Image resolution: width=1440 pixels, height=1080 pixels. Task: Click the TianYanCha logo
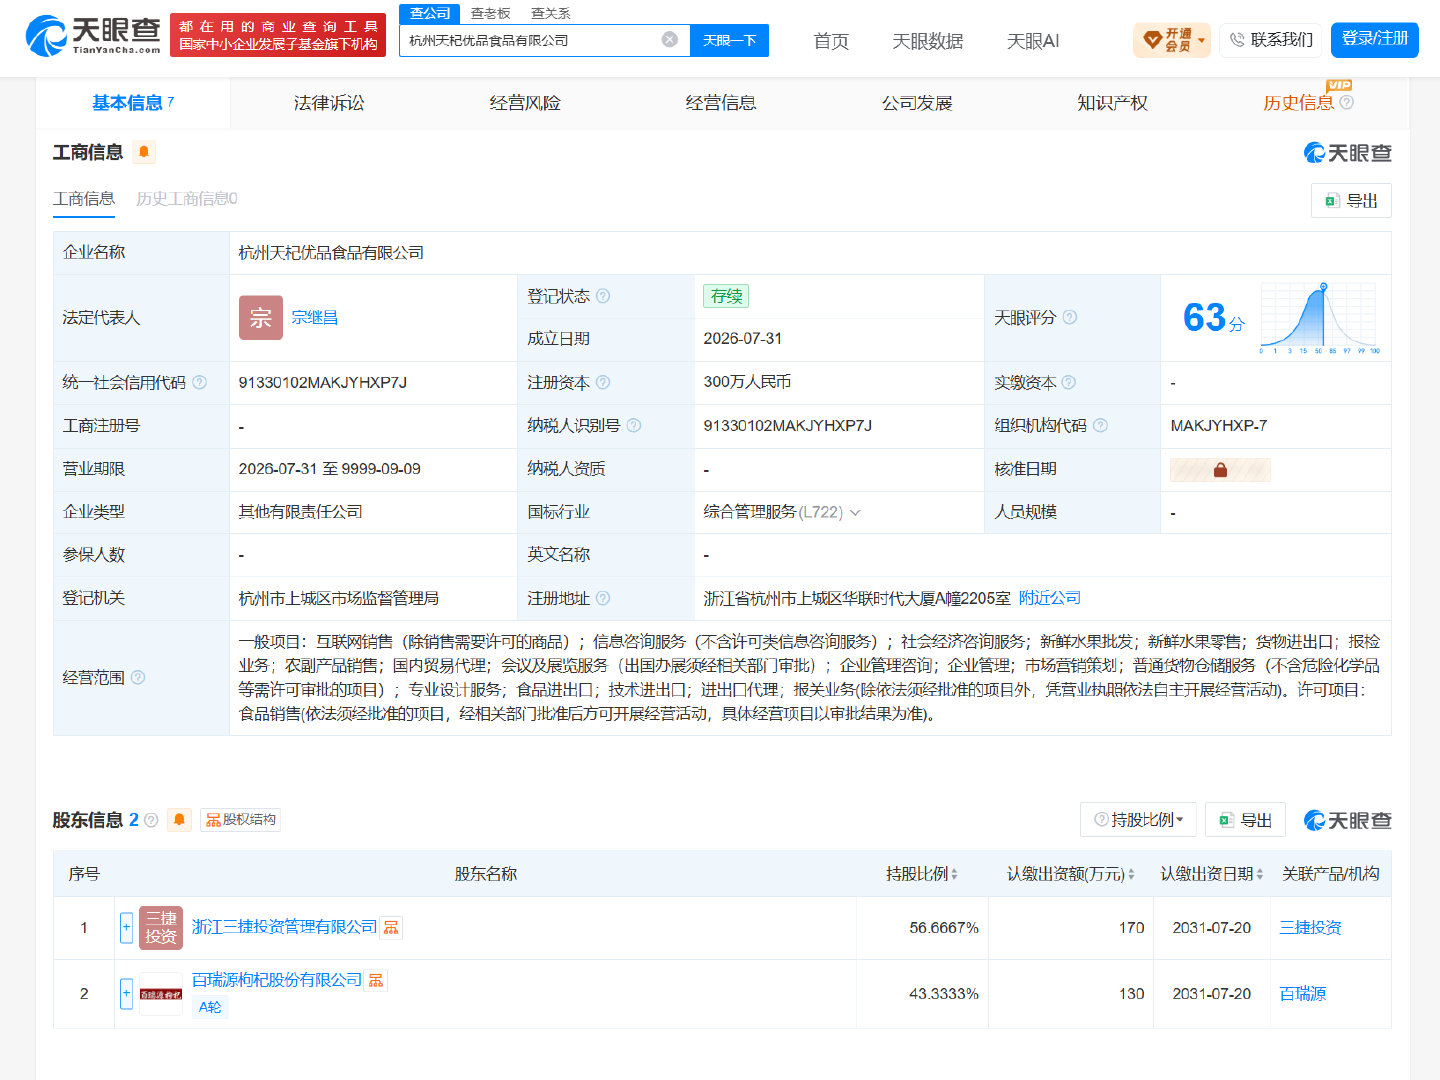[x=93, y=35]
